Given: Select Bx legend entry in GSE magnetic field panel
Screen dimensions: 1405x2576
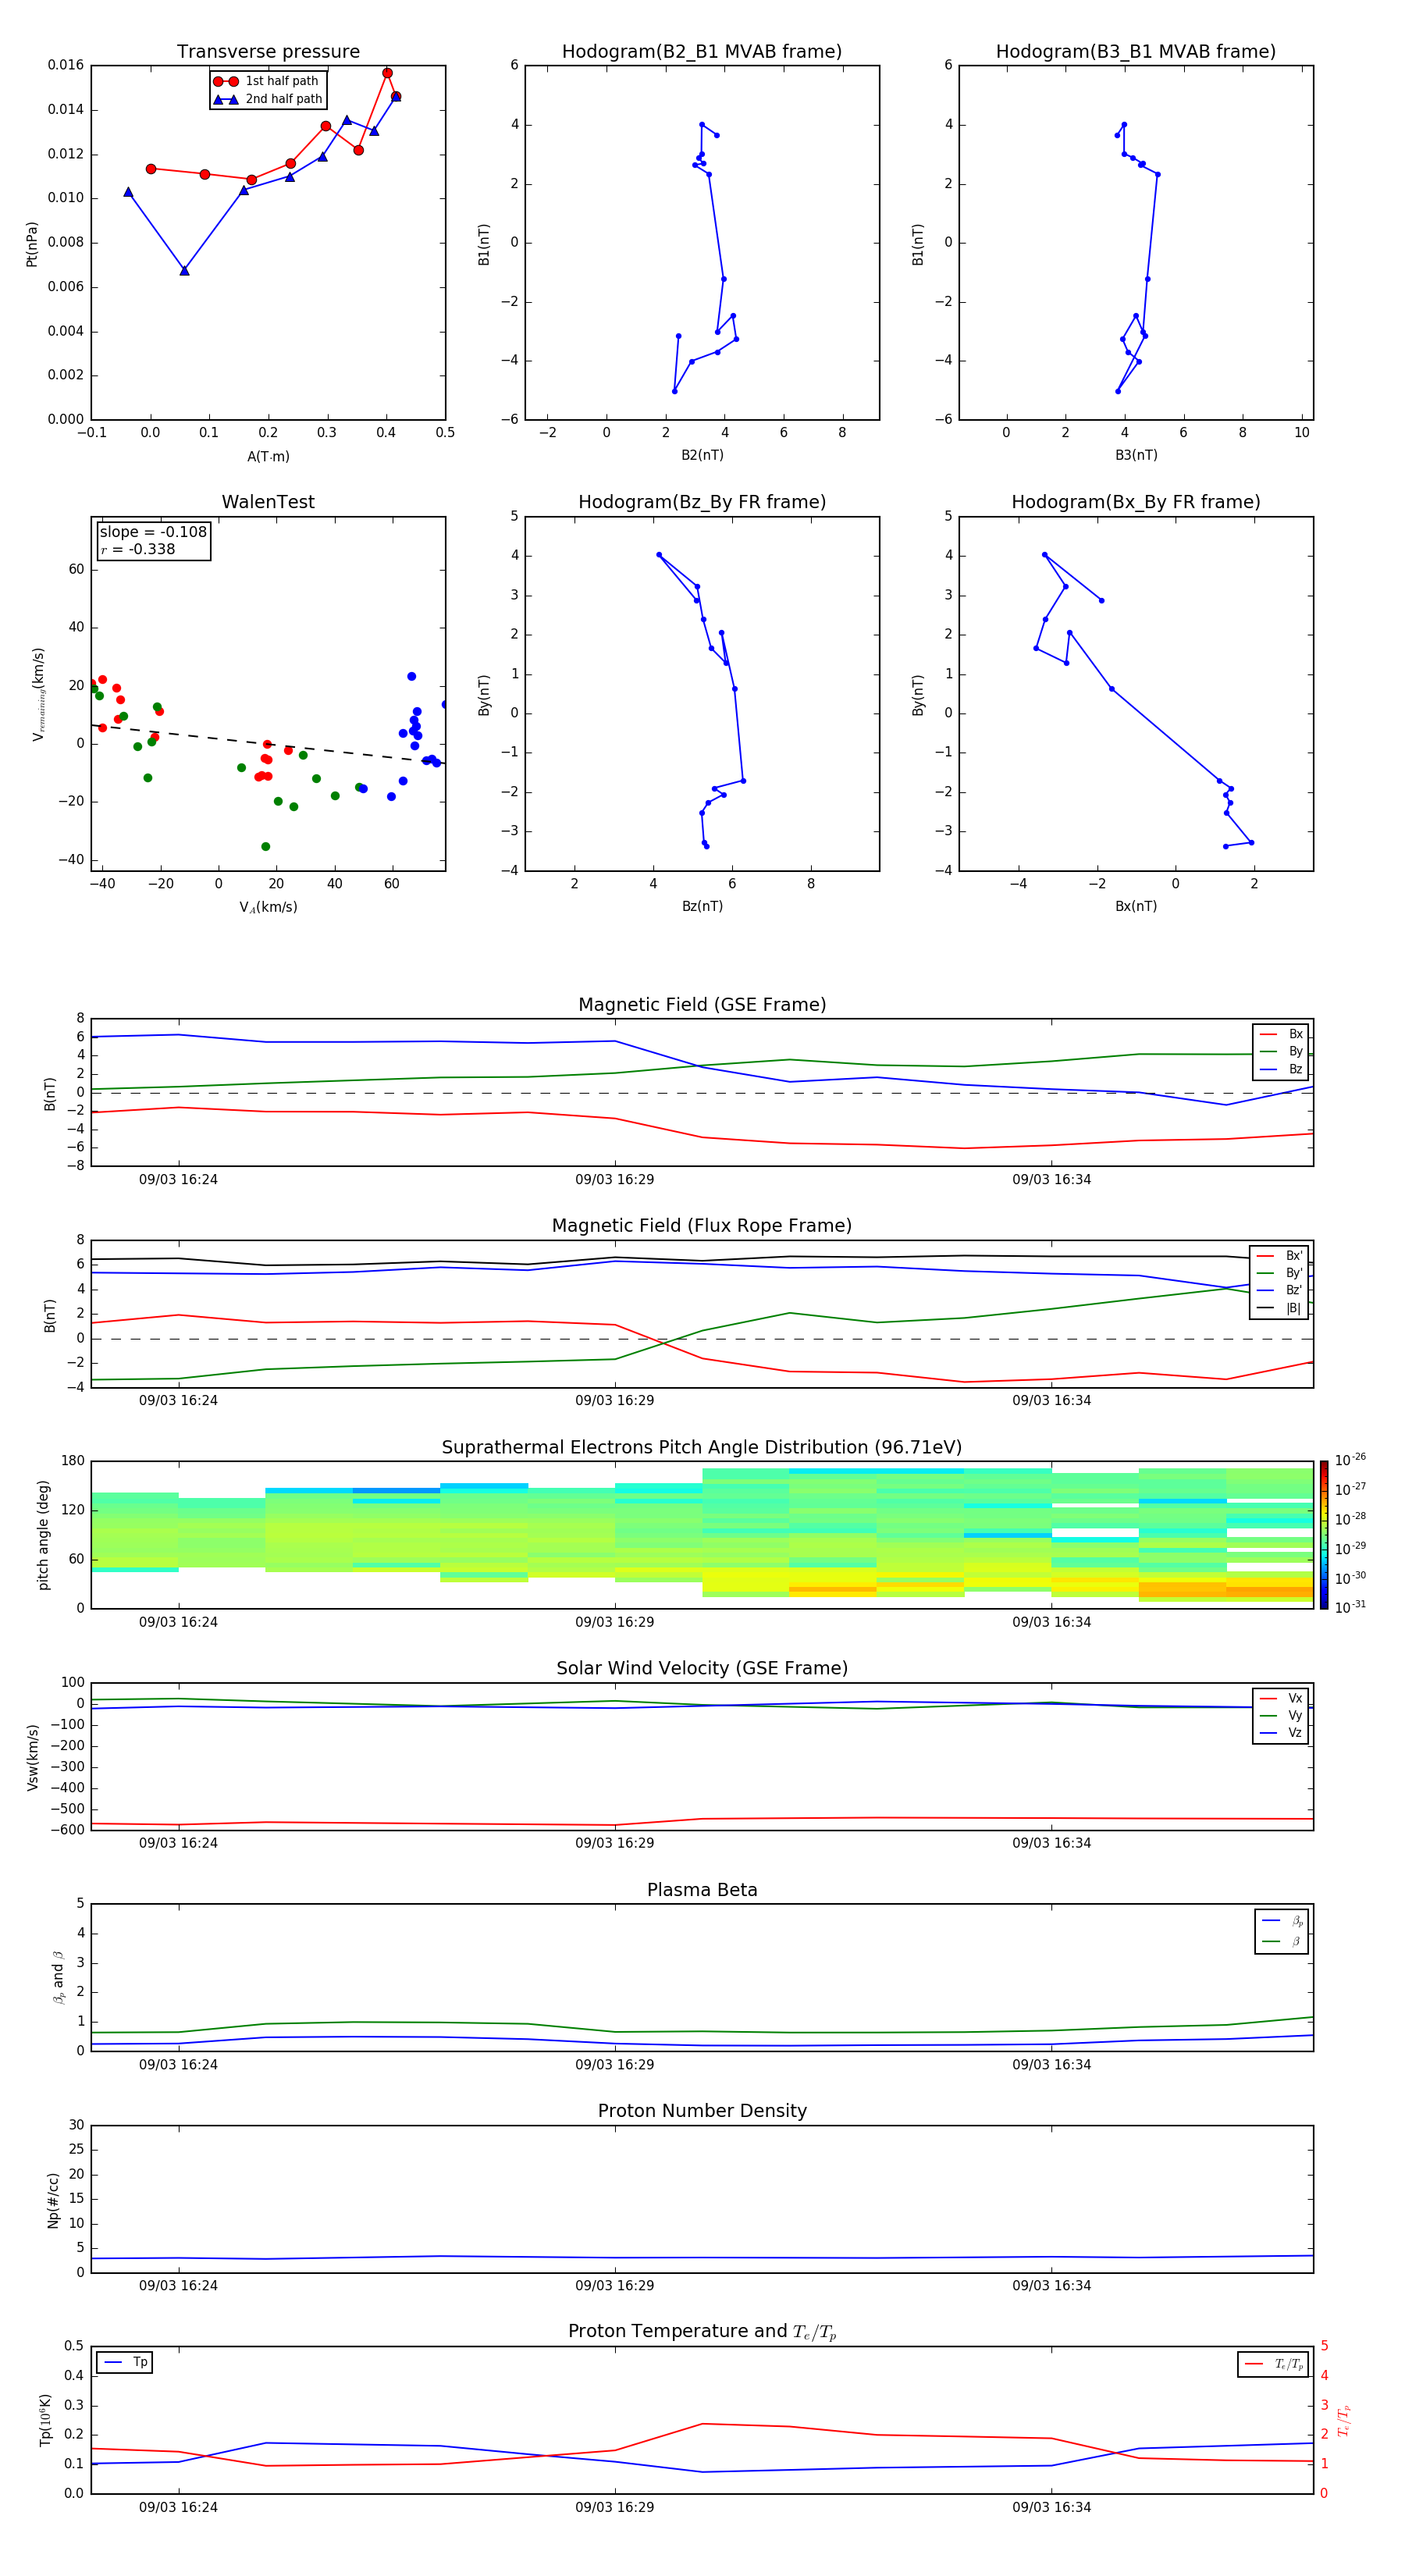Looking at the screenshot, I should 1282,1034.
